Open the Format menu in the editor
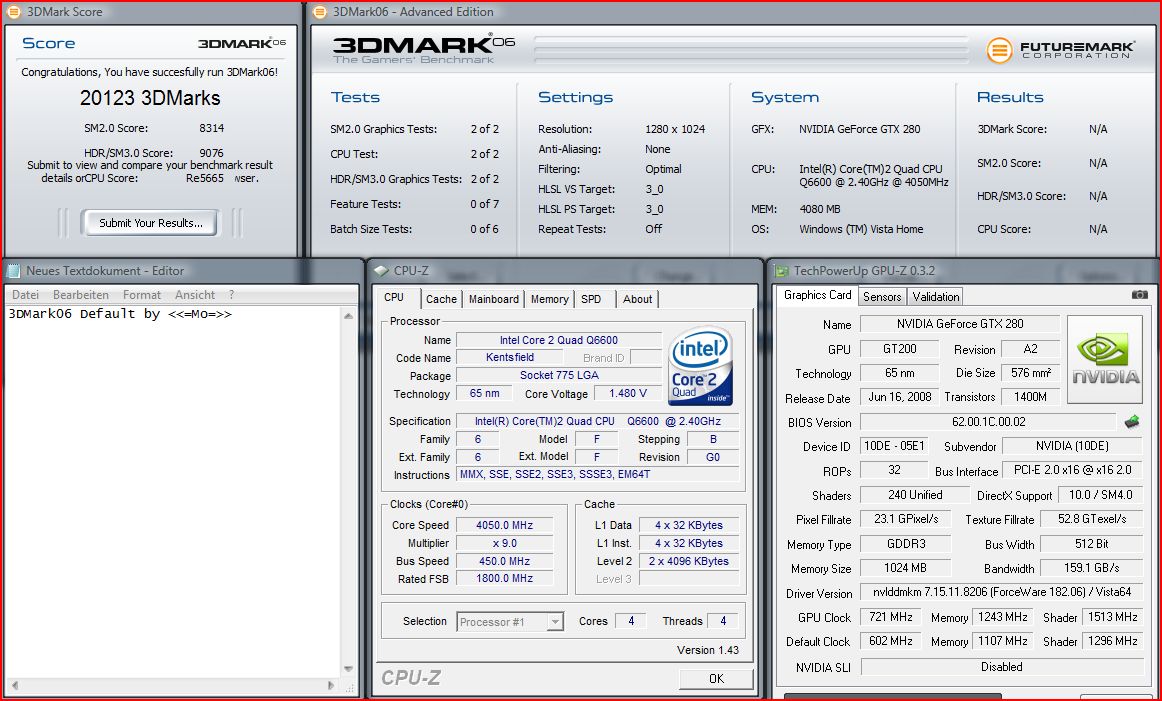 click(x=142, y=295)
